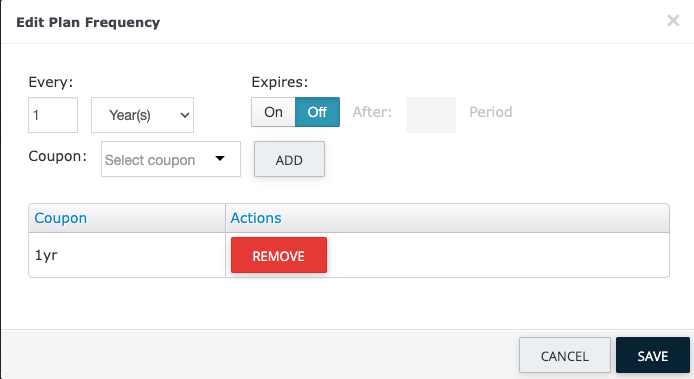This screenshot has height=379, width=694.
Task: Open the Year(s) period dropdown
Action: coord(142,115)
